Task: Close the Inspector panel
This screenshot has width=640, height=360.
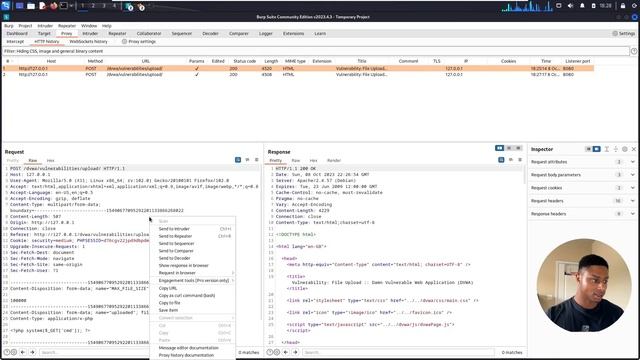Action: coord(634,149)
